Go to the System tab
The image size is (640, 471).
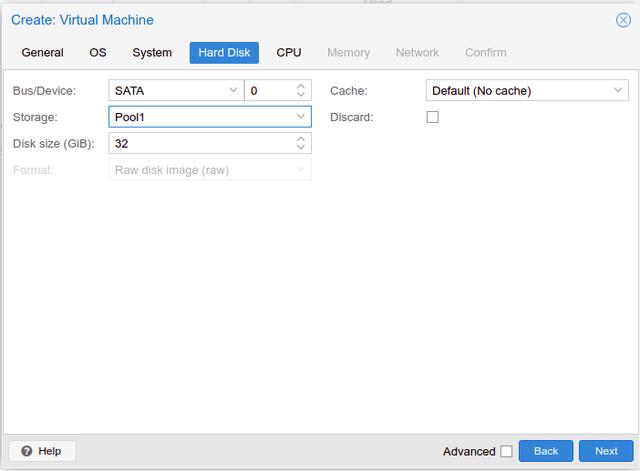152,53
